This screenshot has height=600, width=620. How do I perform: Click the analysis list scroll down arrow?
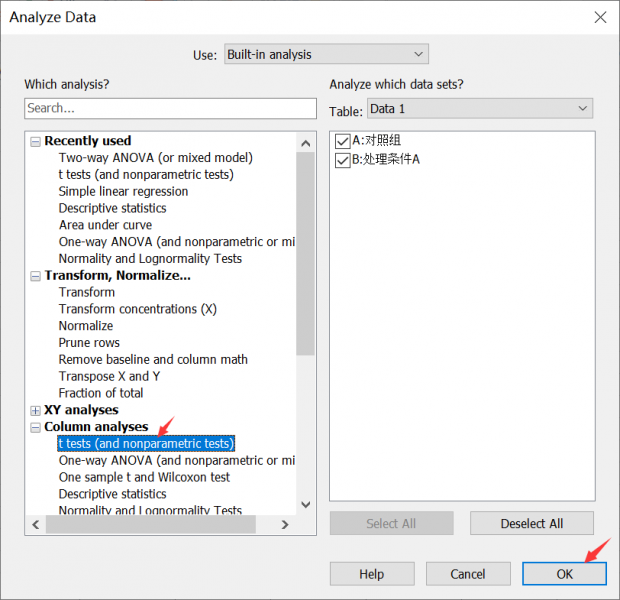pos(306,505)
